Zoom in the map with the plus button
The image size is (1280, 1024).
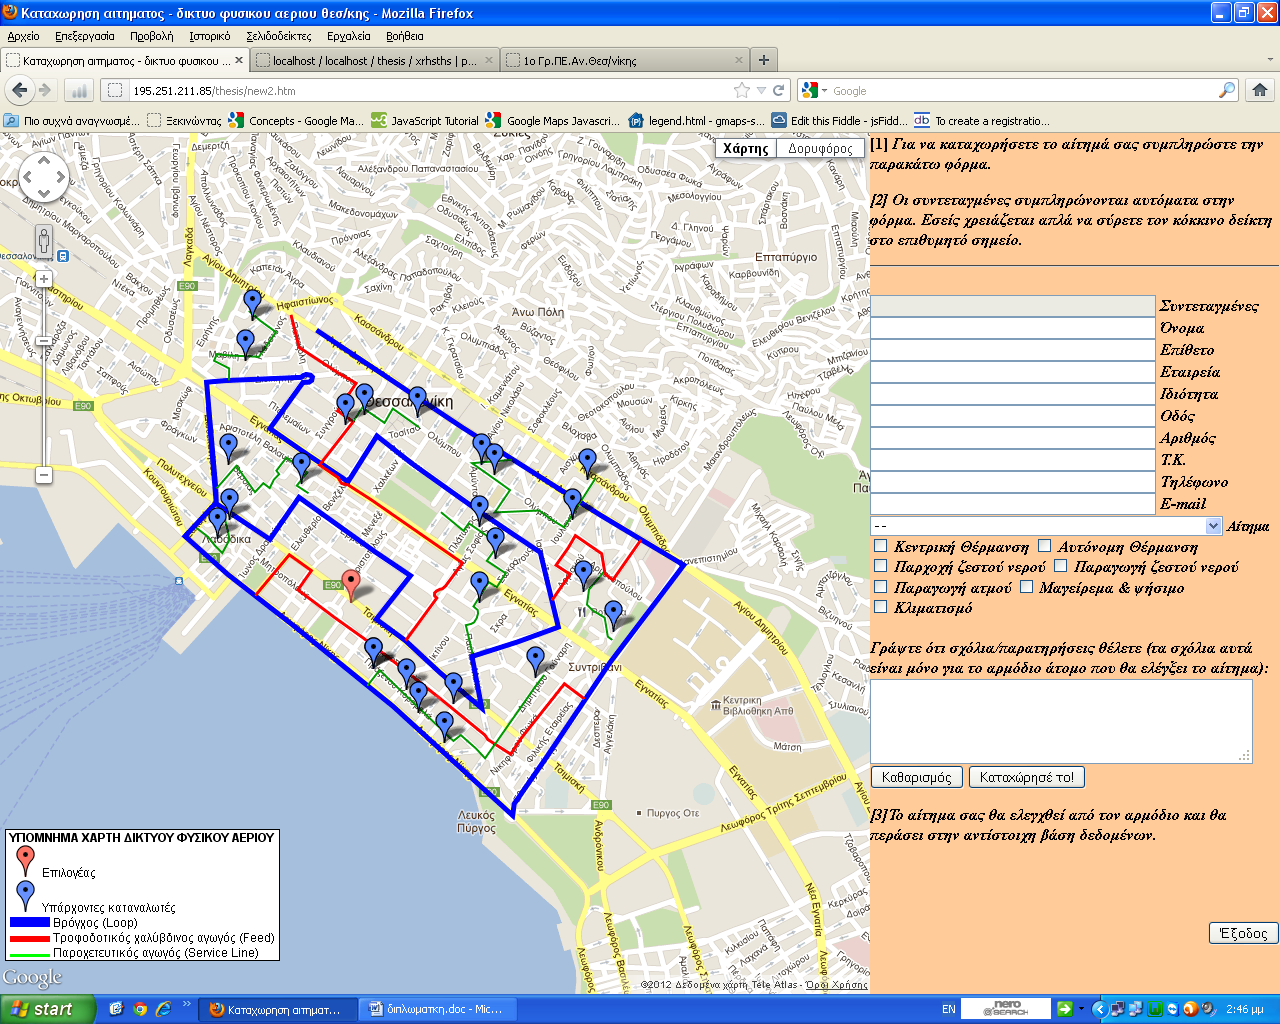[x=44, y=279]
